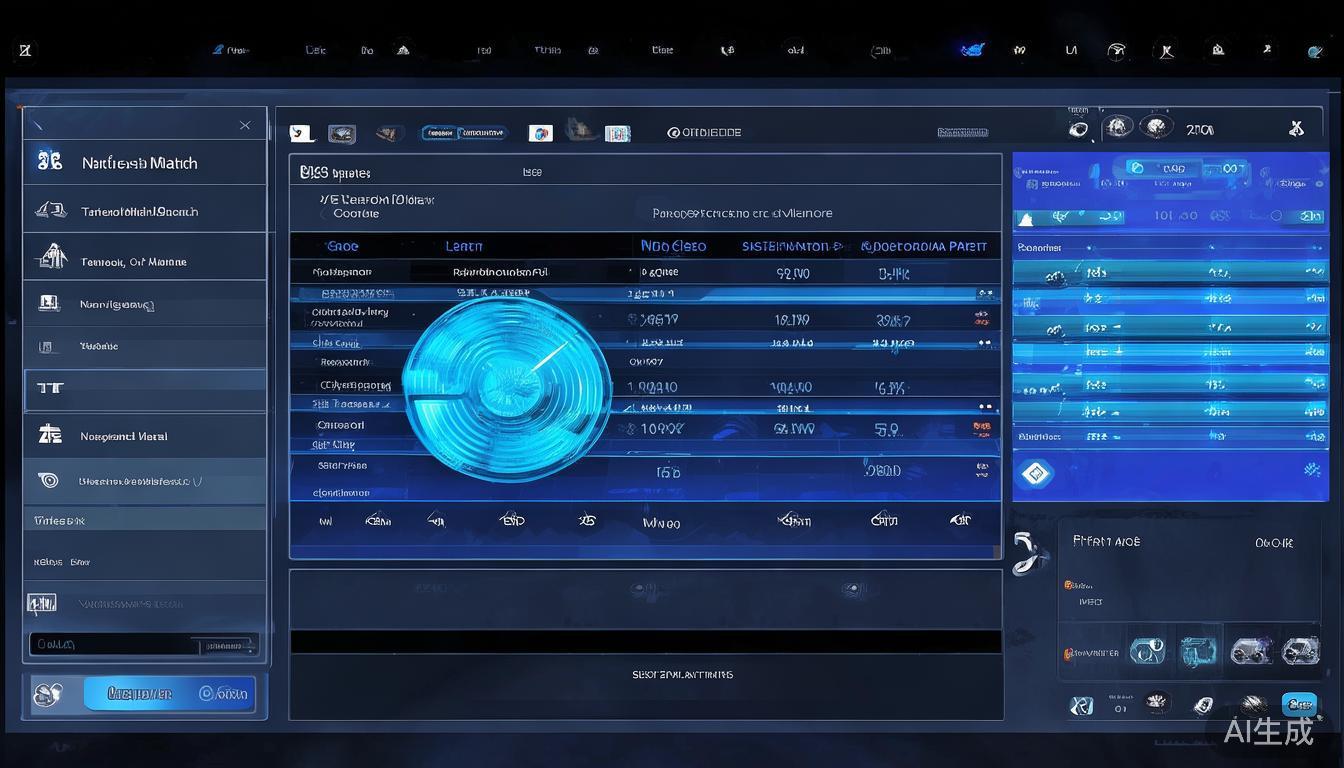Sort by the 'Leatn' column header
The image size is (1344, 768).
pos(464,246)
